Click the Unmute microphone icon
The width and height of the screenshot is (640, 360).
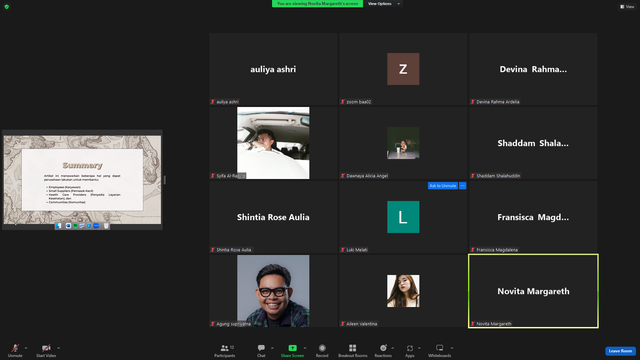point(15,348)
